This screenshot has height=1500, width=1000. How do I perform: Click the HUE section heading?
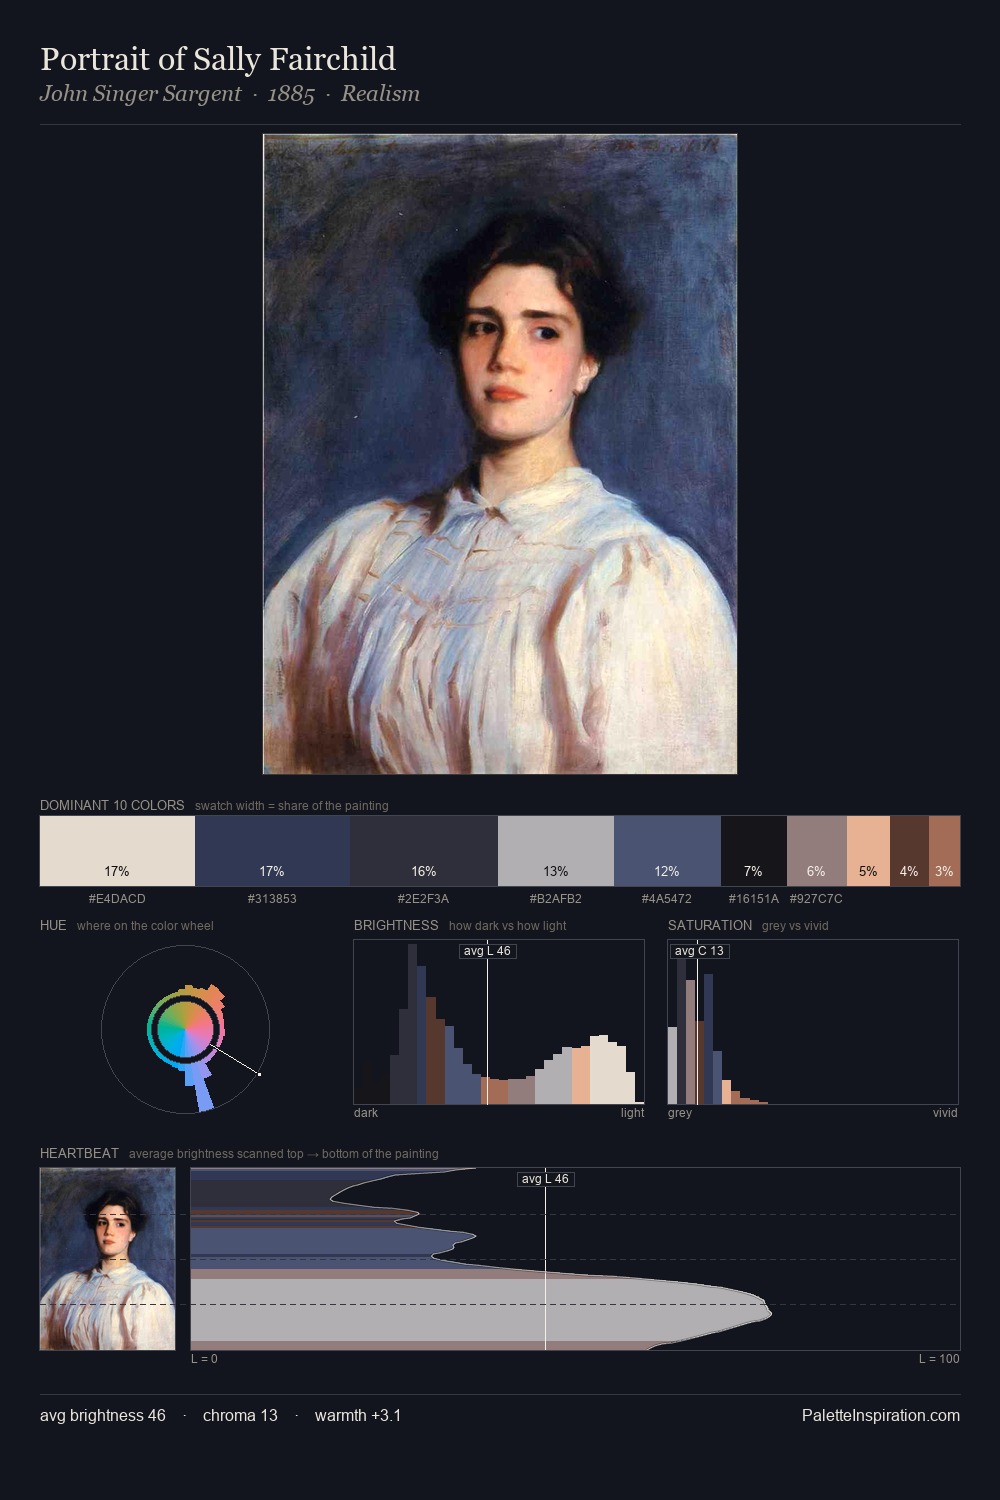(x=53, y=925)
